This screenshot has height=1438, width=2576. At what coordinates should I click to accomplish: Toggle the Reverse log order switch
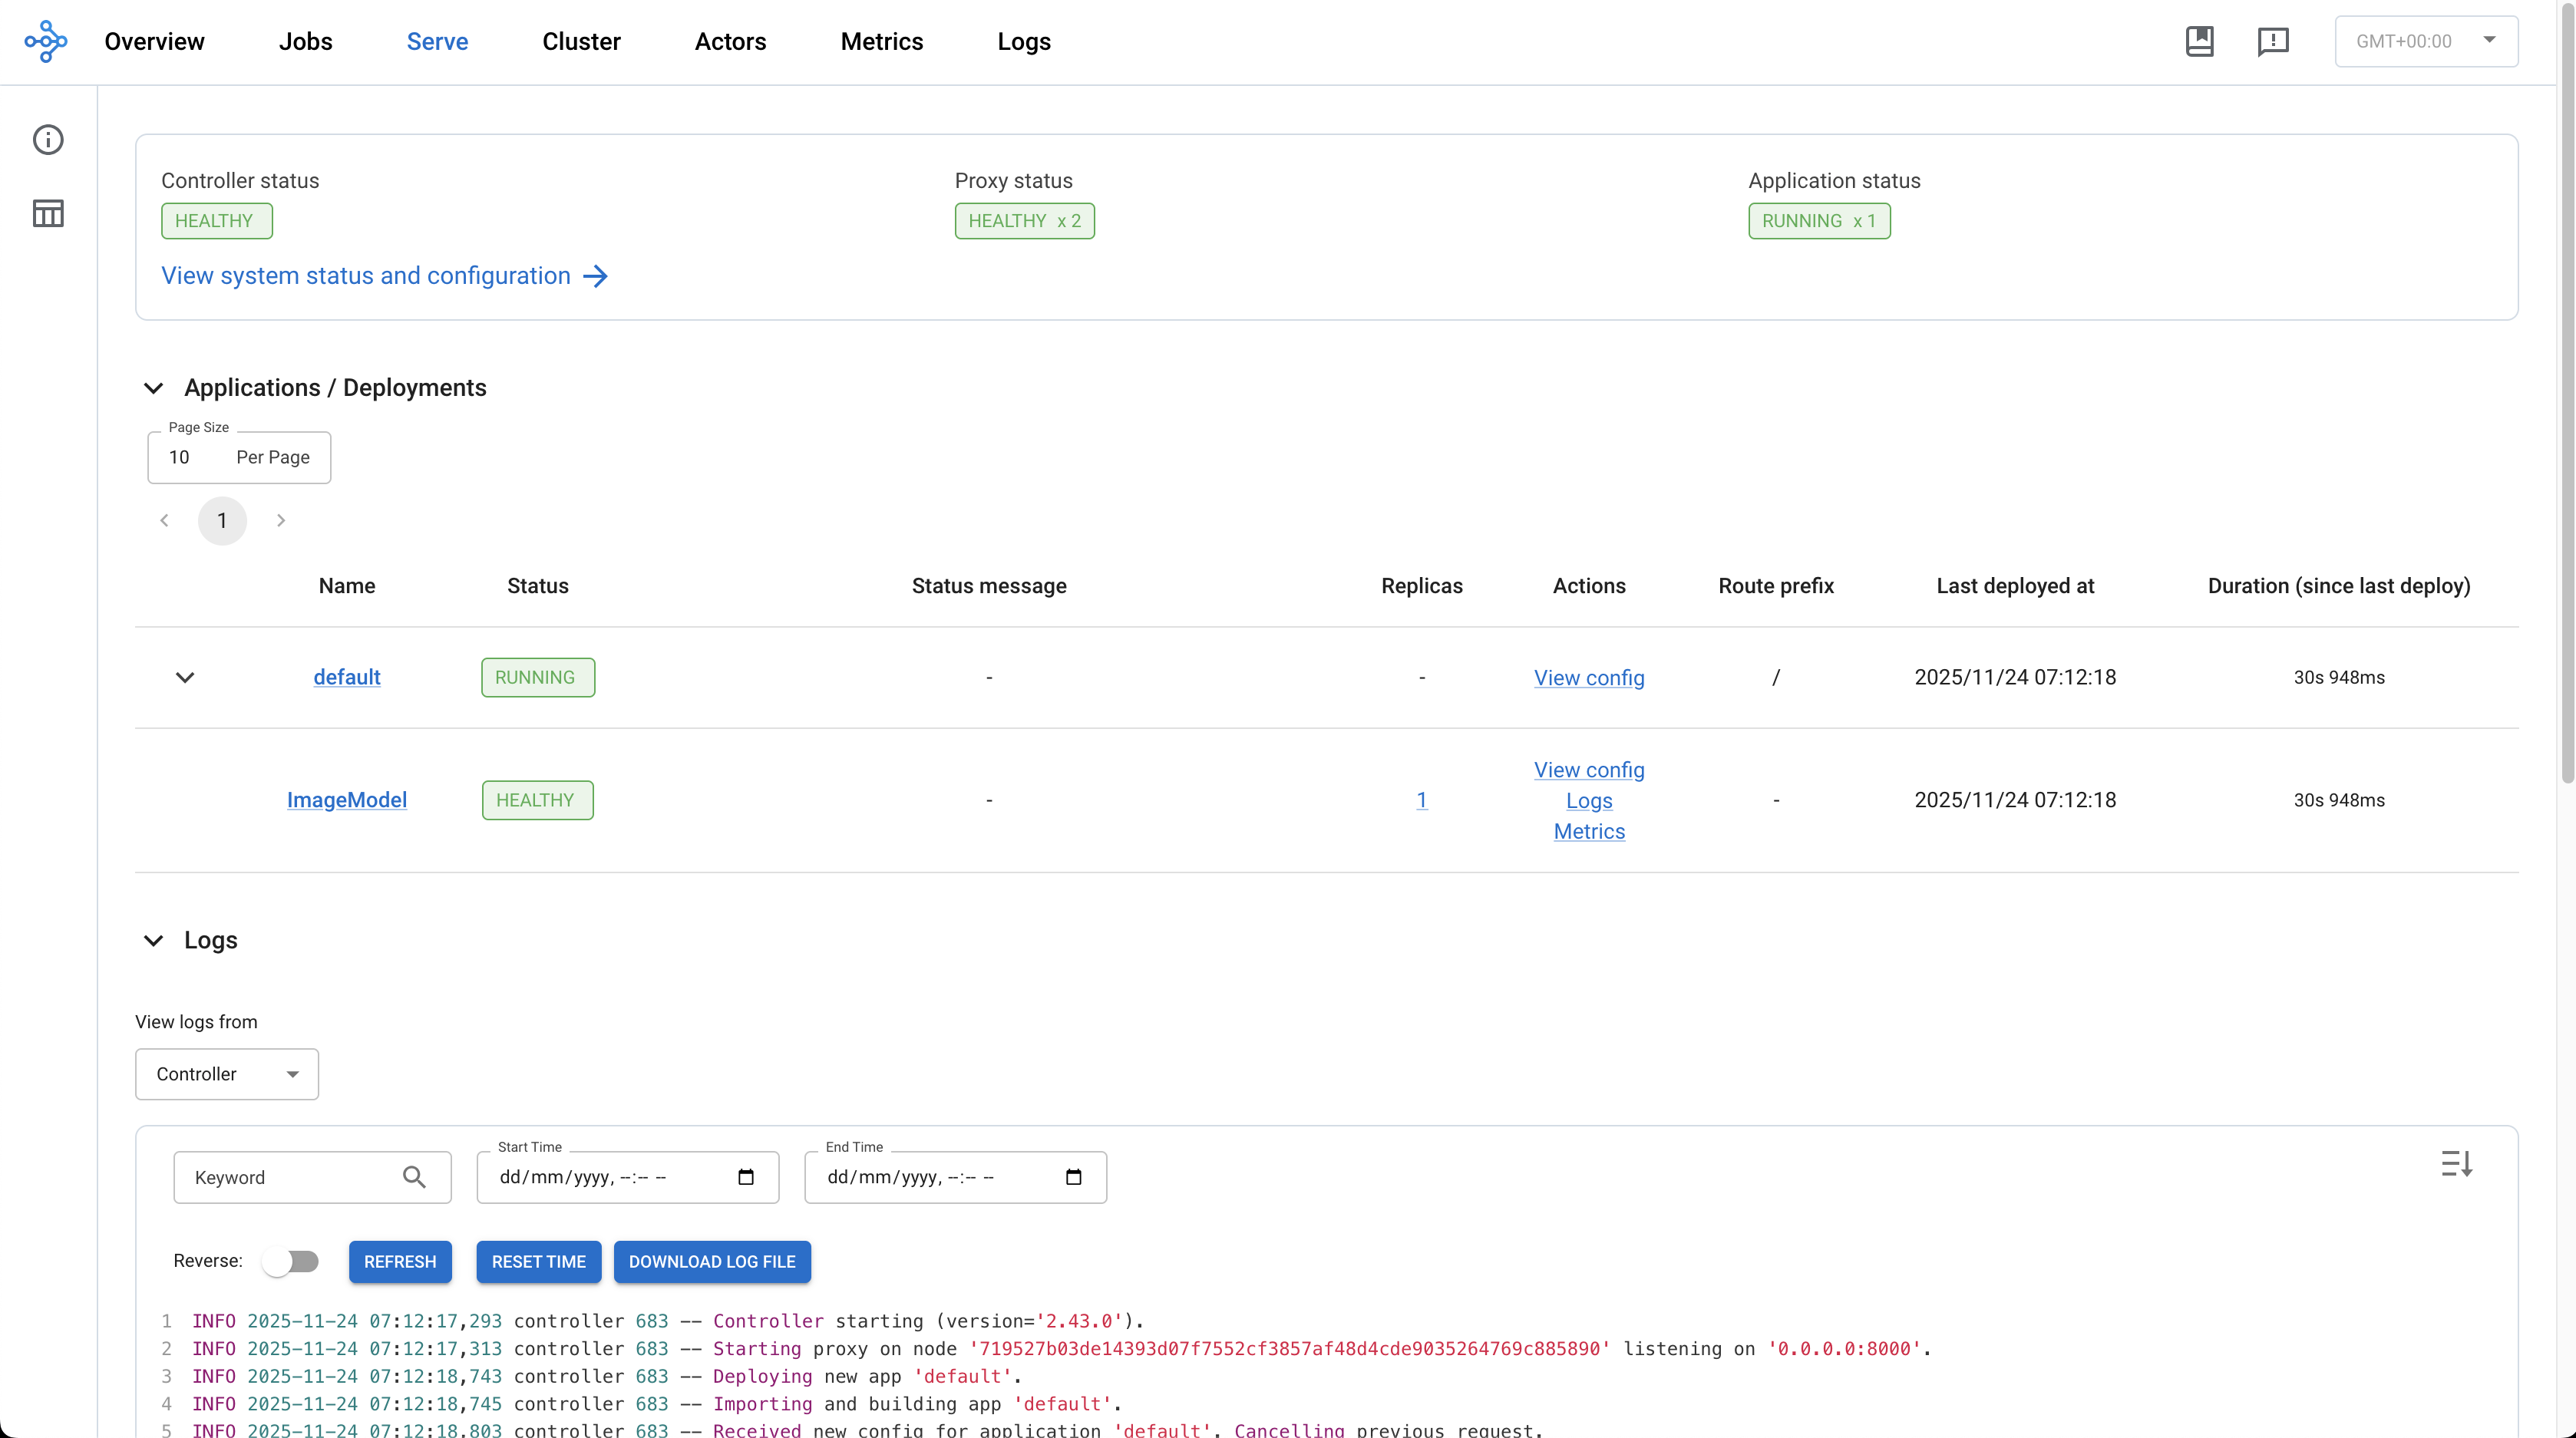291,1261
